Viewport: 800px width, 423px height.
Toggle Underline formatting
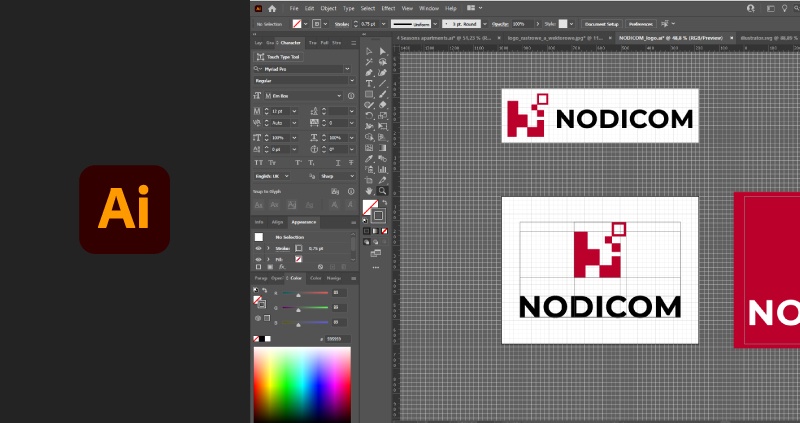coord(337,163)
